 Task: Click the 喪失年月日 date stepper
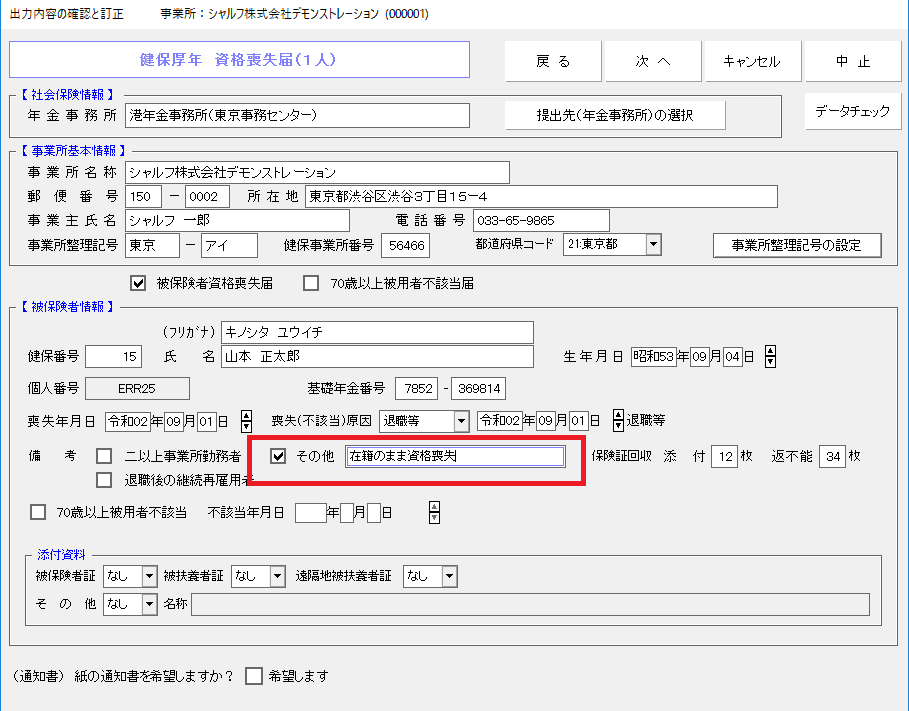click(248, 421)
